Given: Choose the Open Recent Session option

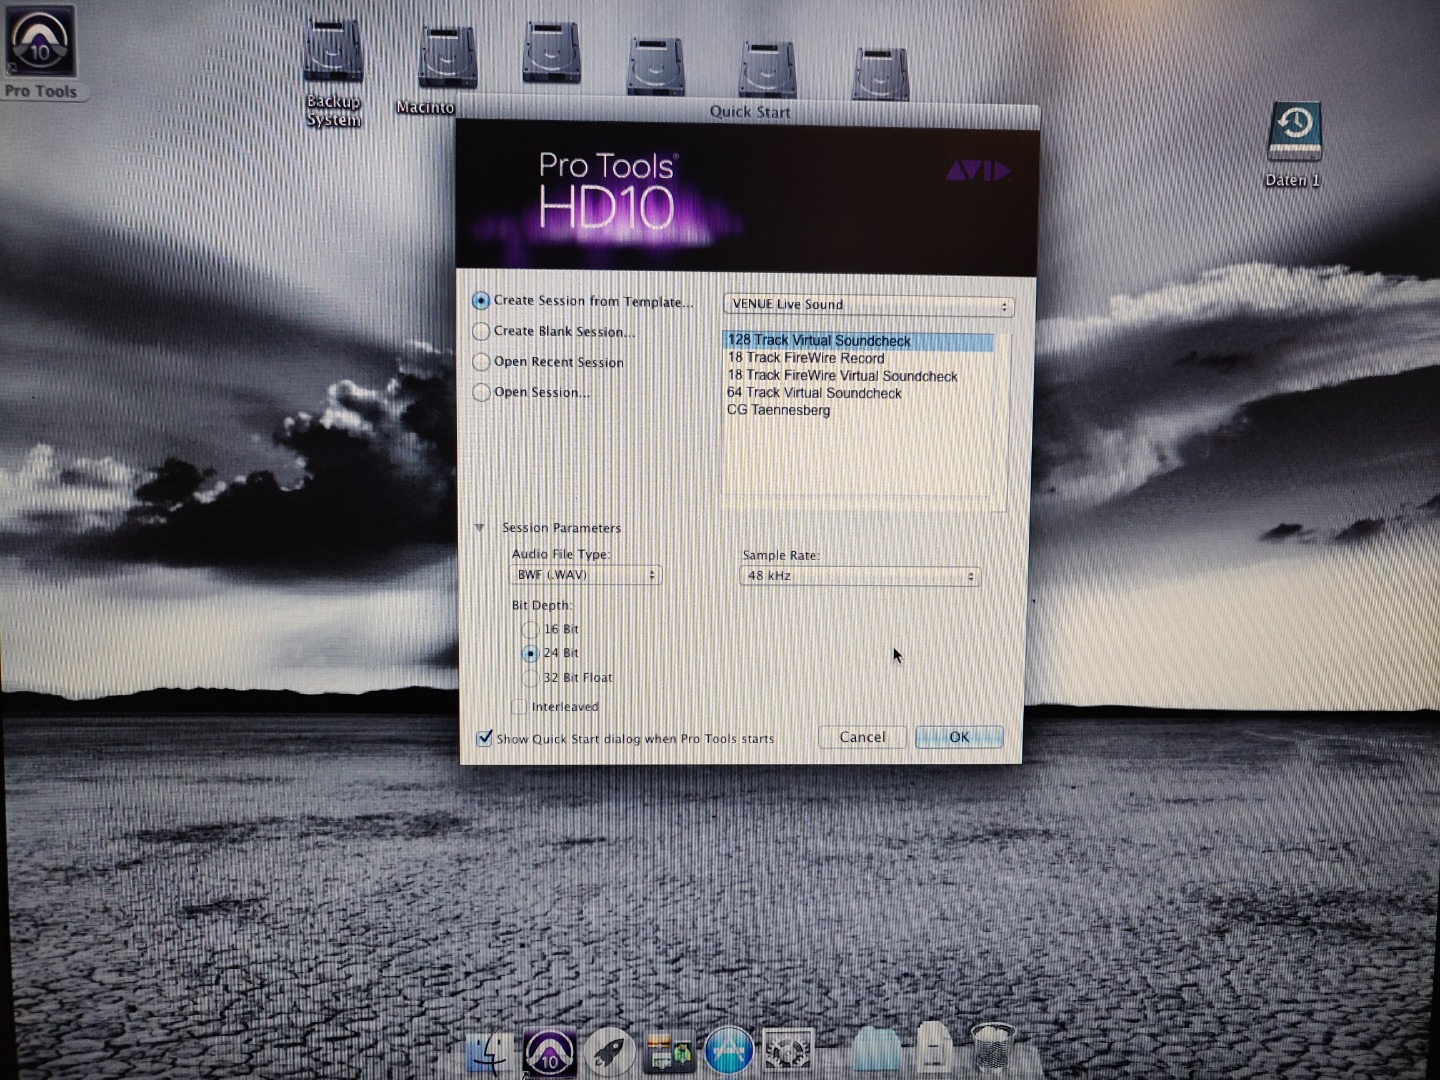Looking at the screenshot, I should point(481,362).
